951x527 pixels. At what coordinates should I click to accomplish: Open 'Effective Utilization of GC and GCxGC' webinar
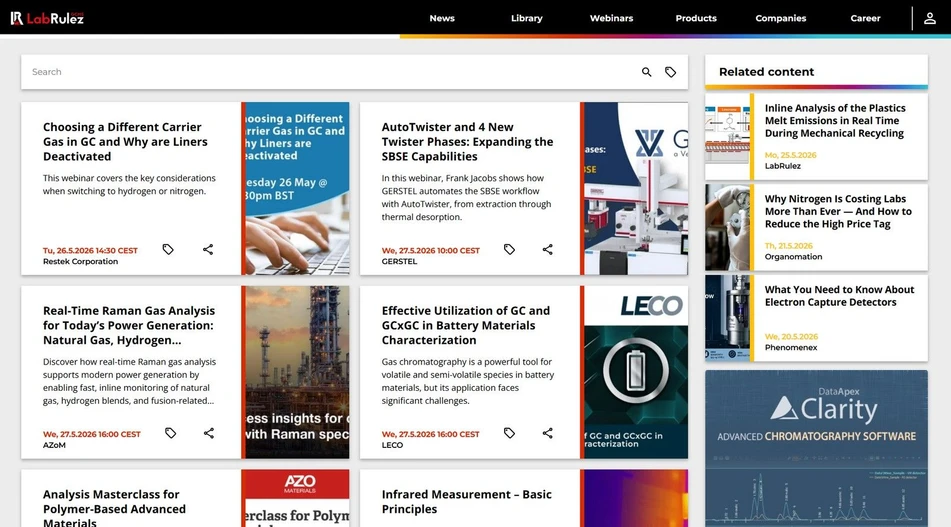pos(466,326)
